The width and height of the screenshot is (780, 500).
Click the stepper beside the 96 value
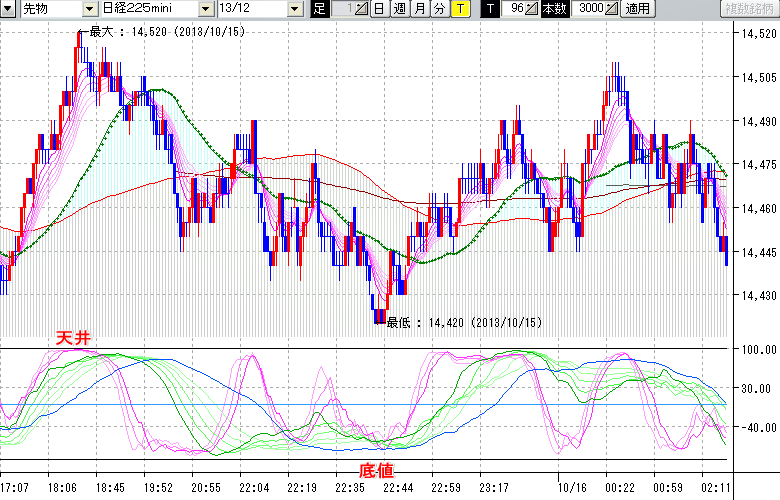coord(532,9)
